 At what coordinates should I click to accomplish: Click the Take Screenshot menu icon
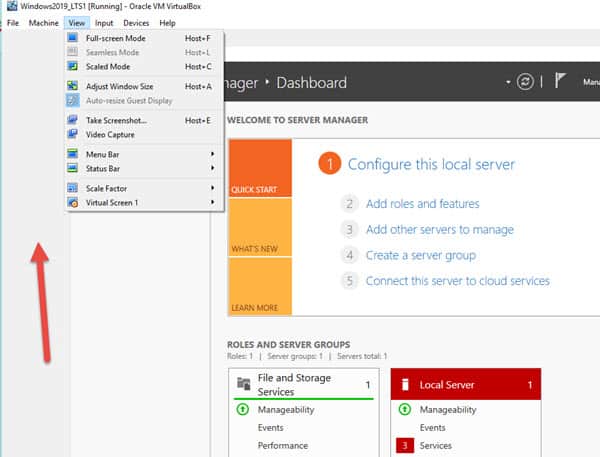point(72,120)
